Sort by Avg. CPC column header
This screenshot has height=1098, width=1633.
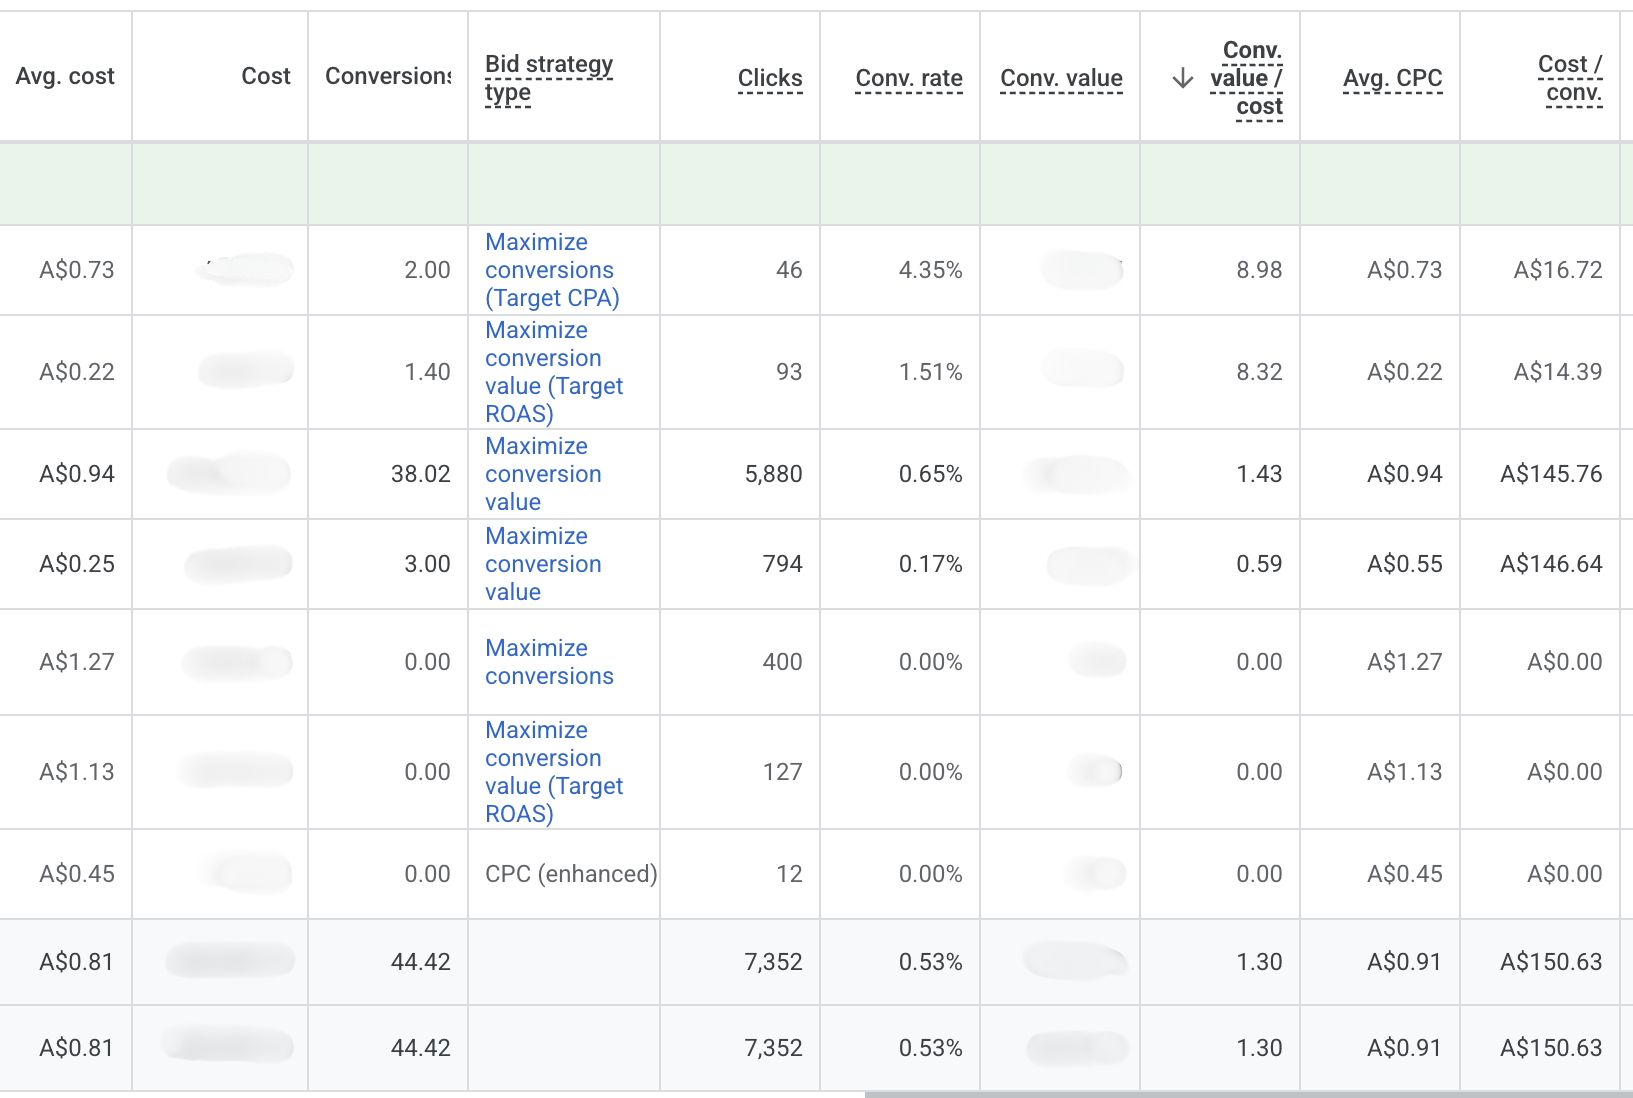pos(1392,78)
